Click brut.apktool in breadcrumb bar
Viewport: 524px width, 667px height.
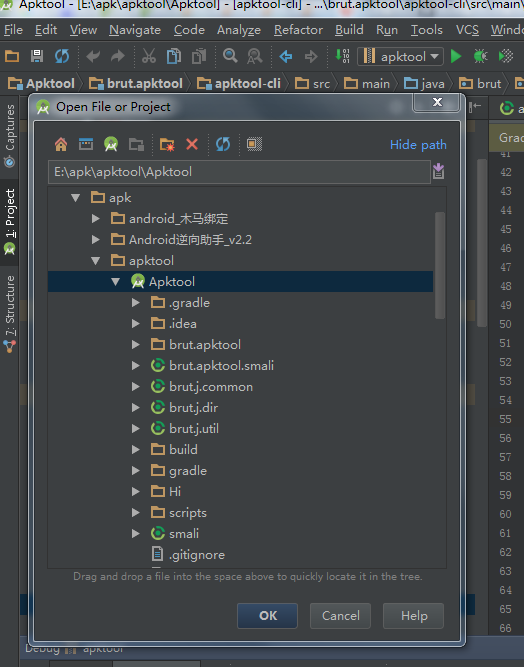pos(136,84)
